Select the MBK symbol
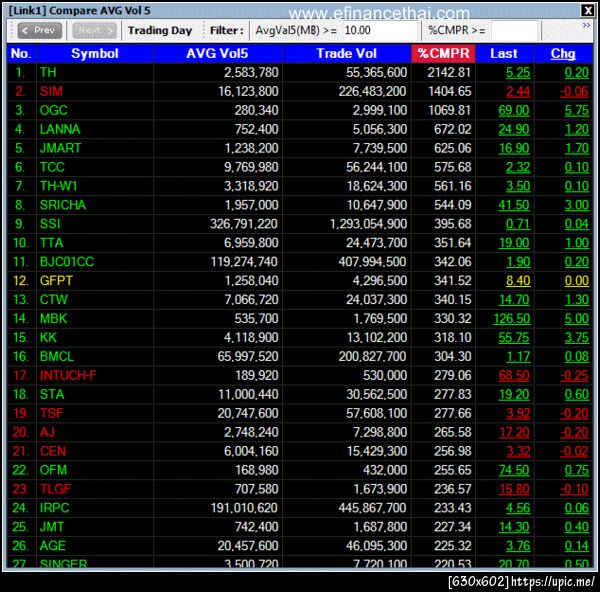This screenshot has width=600, height=592. click(x=54, y=319)
